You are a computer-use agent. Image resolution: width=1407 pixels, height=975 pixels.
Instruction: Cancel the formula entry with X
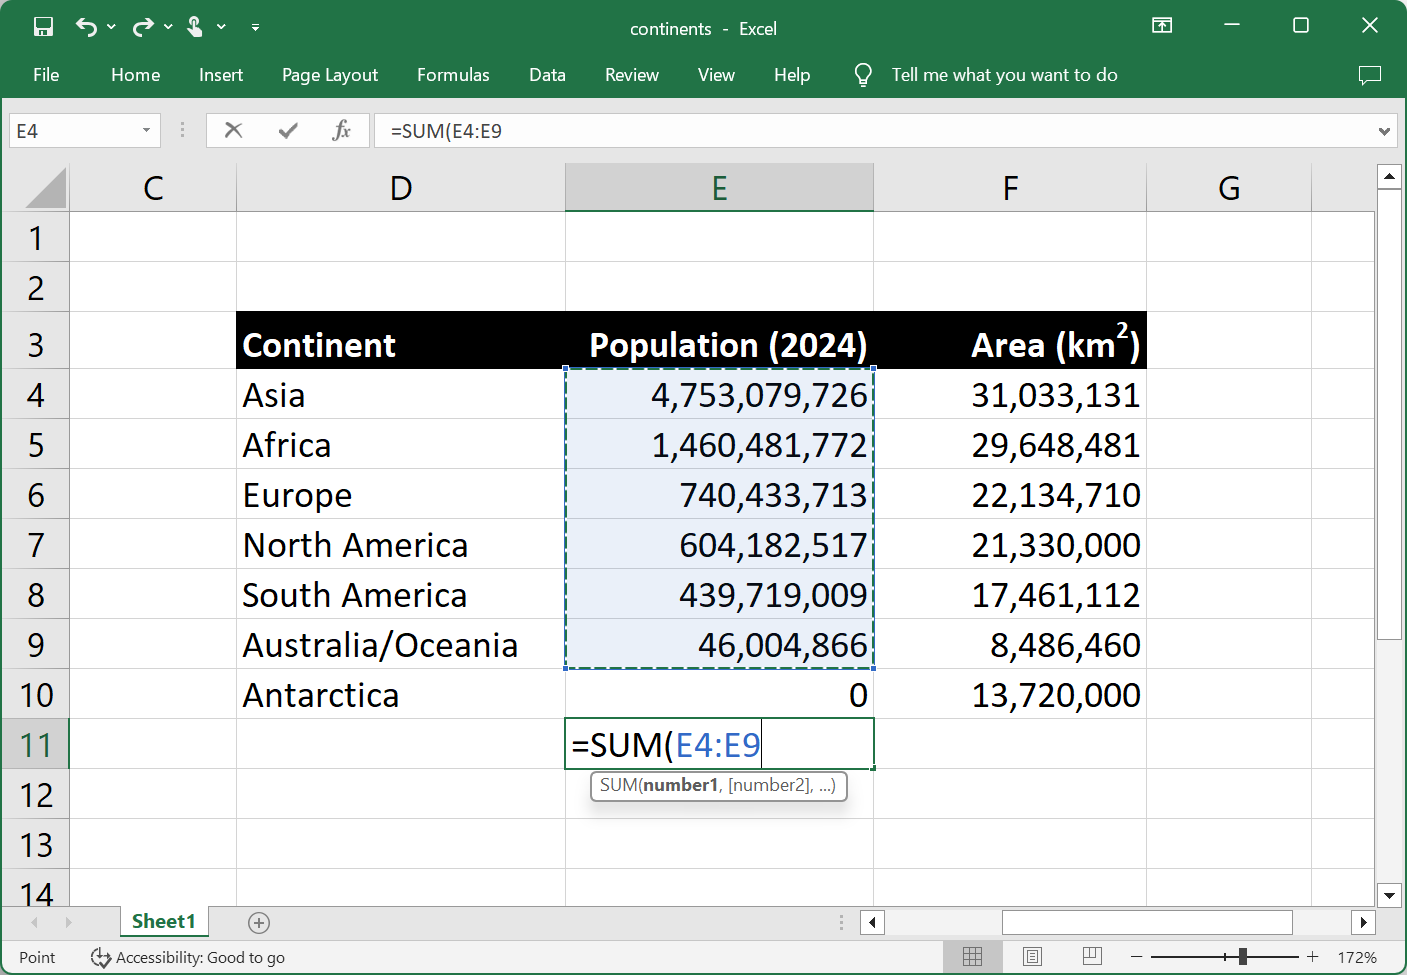point(233,130)
